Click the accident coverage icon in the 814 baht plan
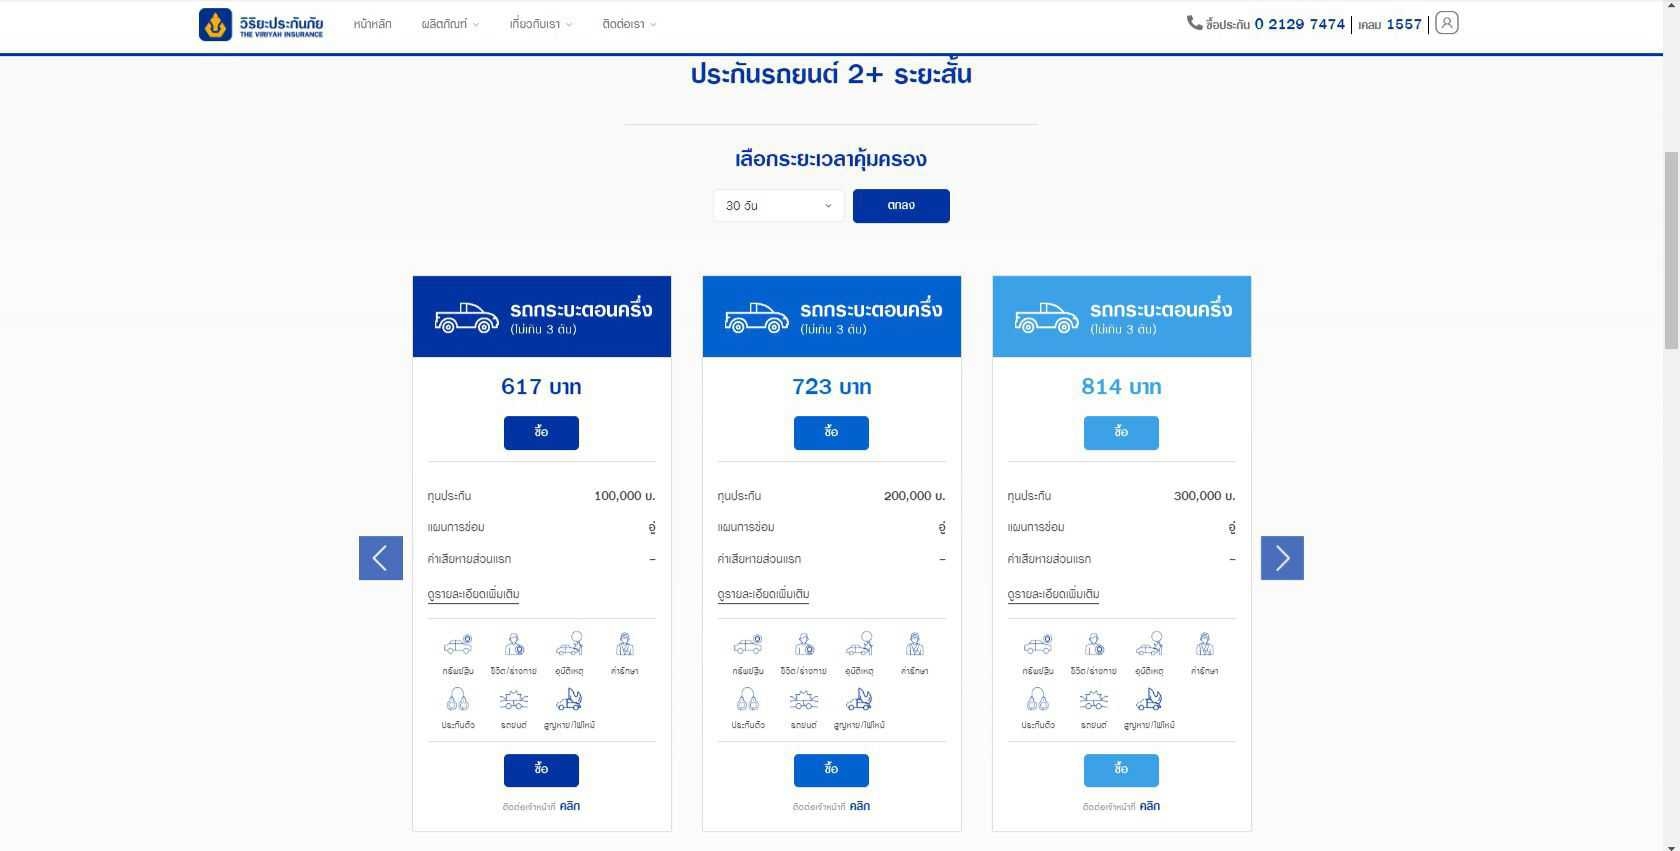 [x=1149, y=646]
